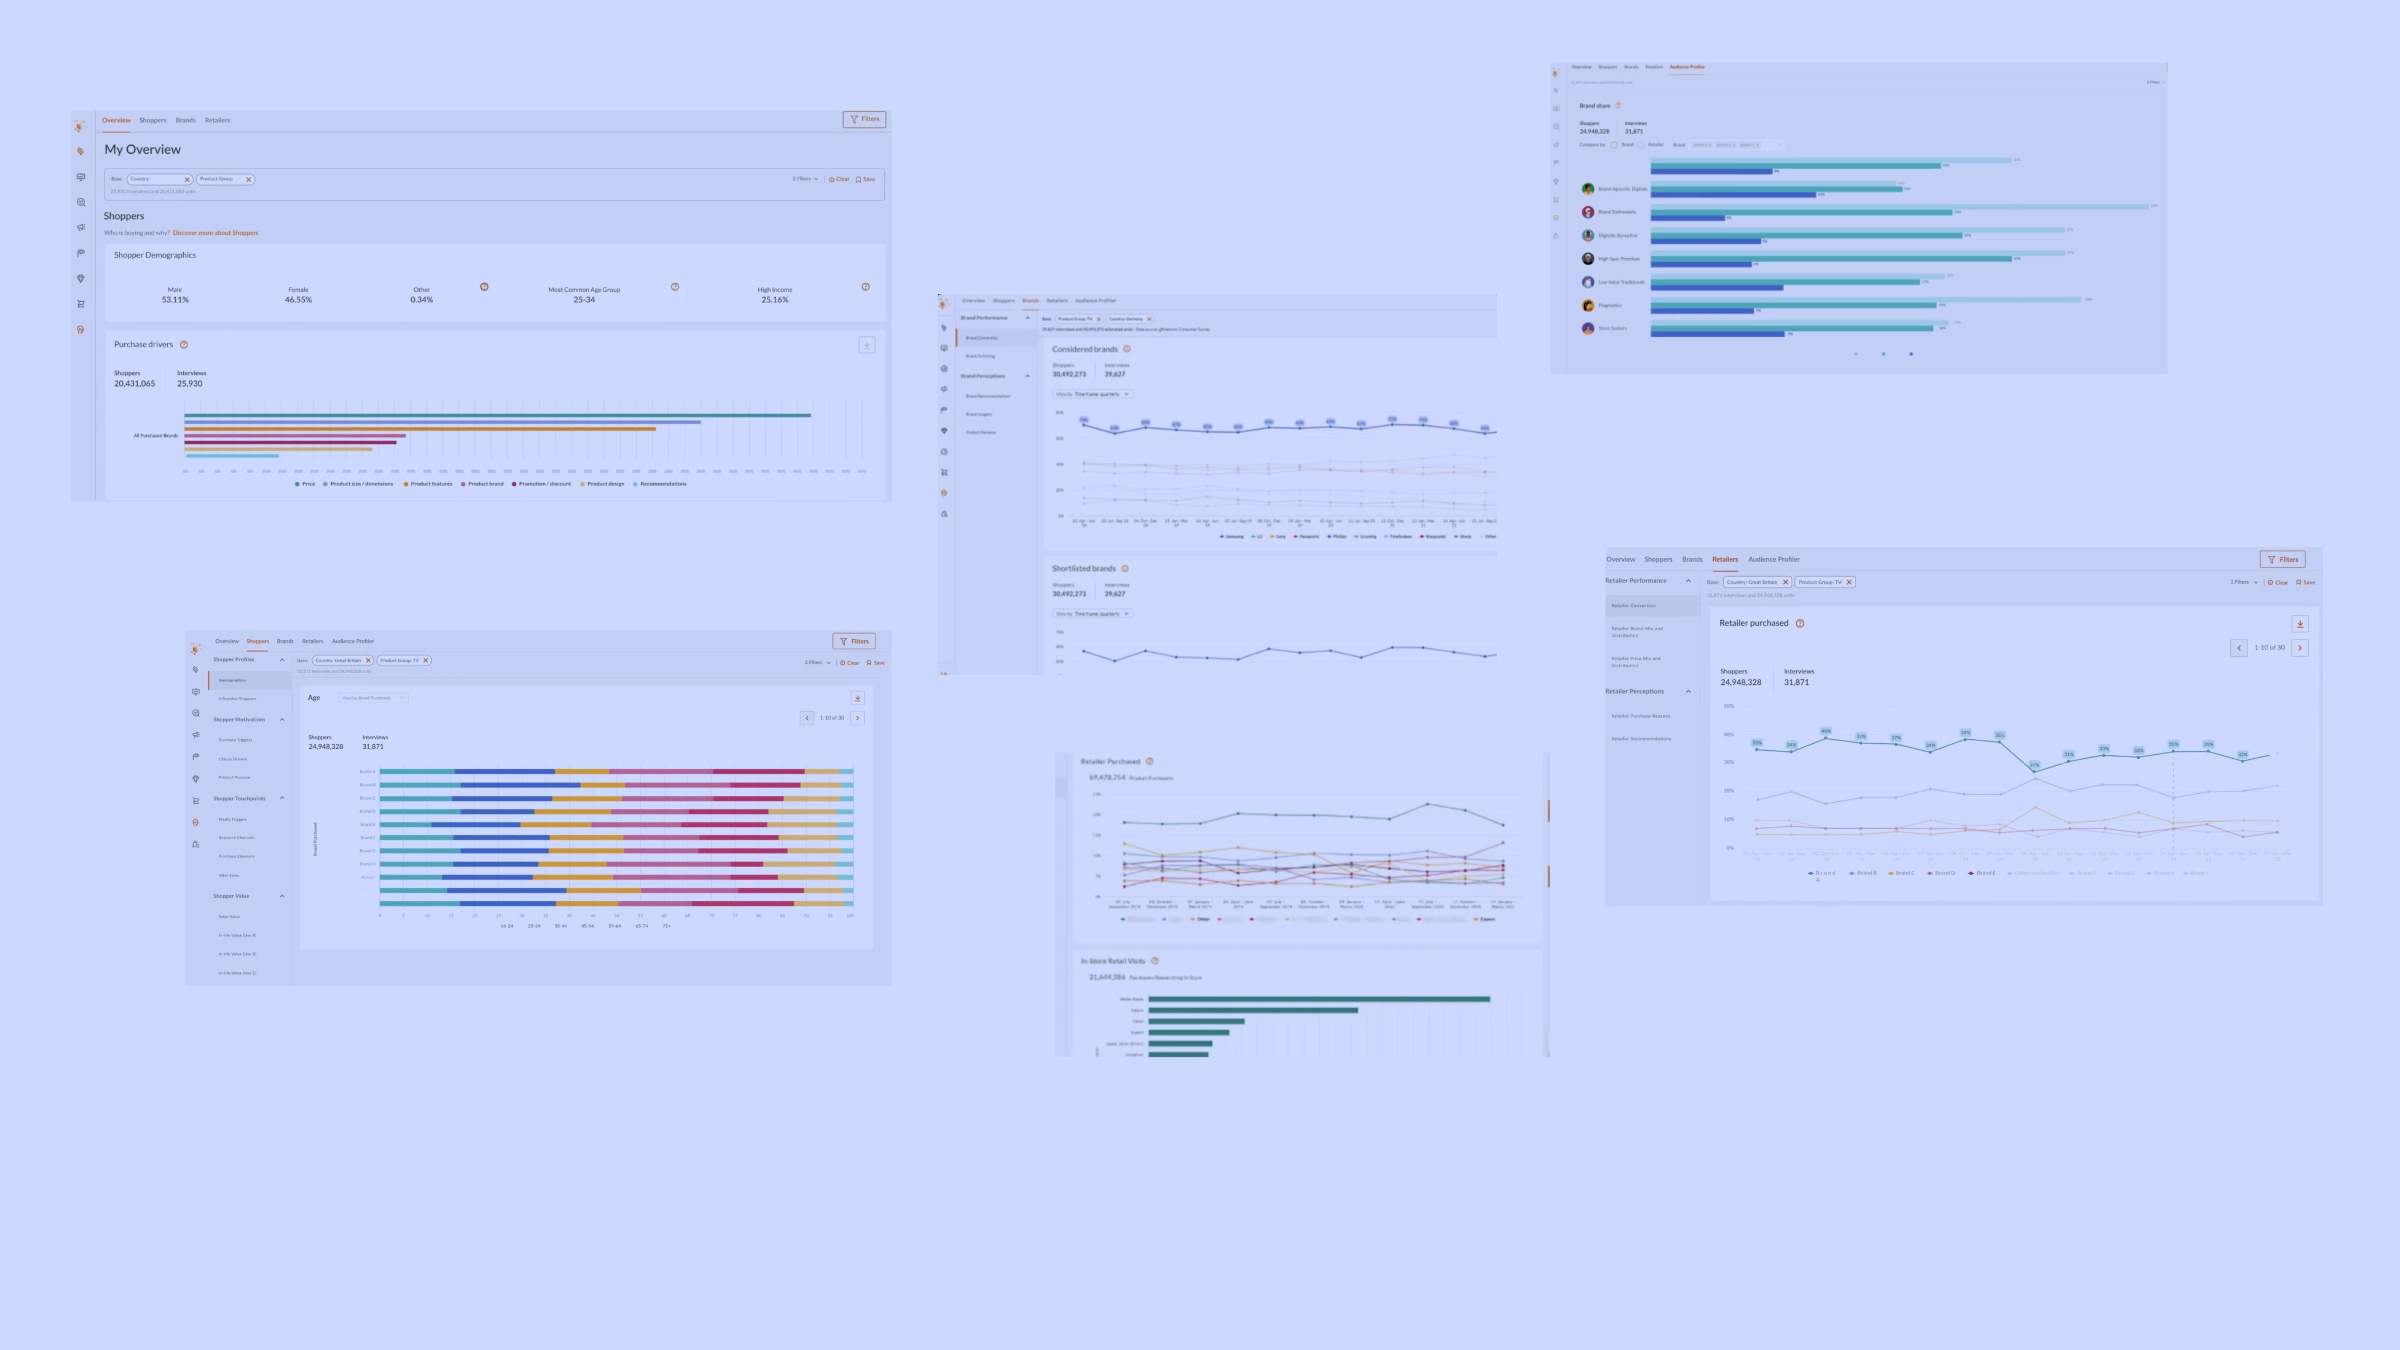Open the Brands tab
The image size is (2400, 1350).
click(x=184, y=120)
